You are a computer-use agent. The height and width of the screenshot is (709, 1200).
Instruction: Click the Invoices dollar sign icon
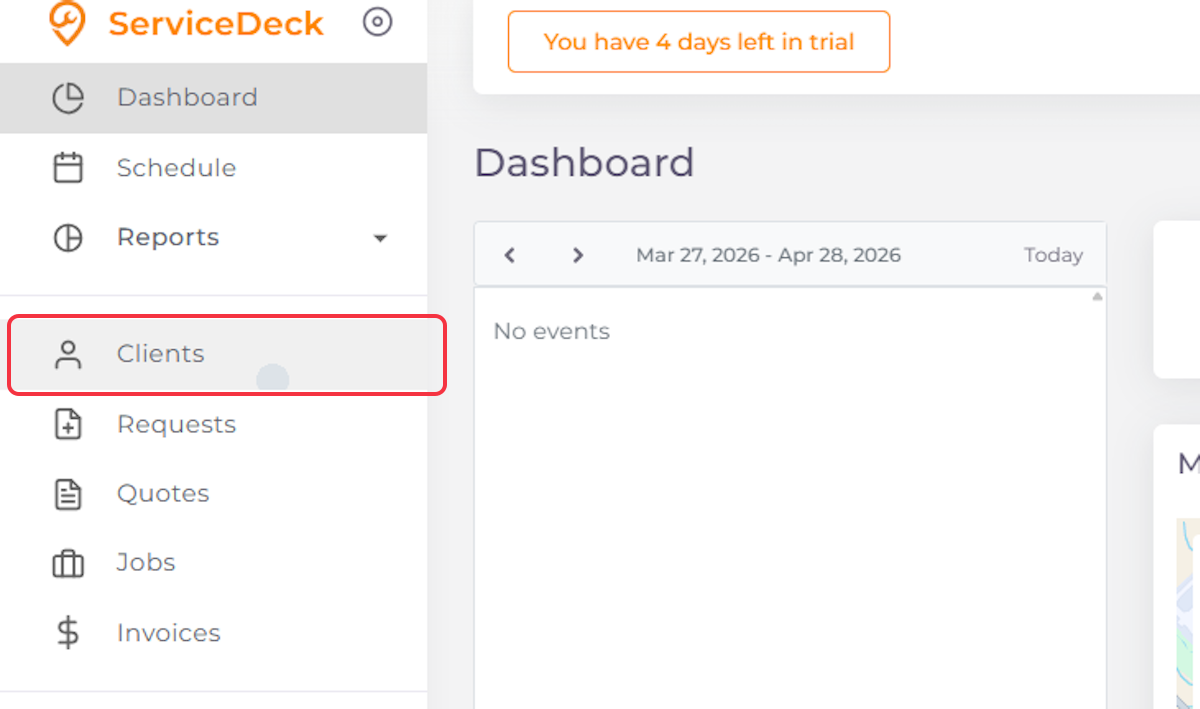68,633
